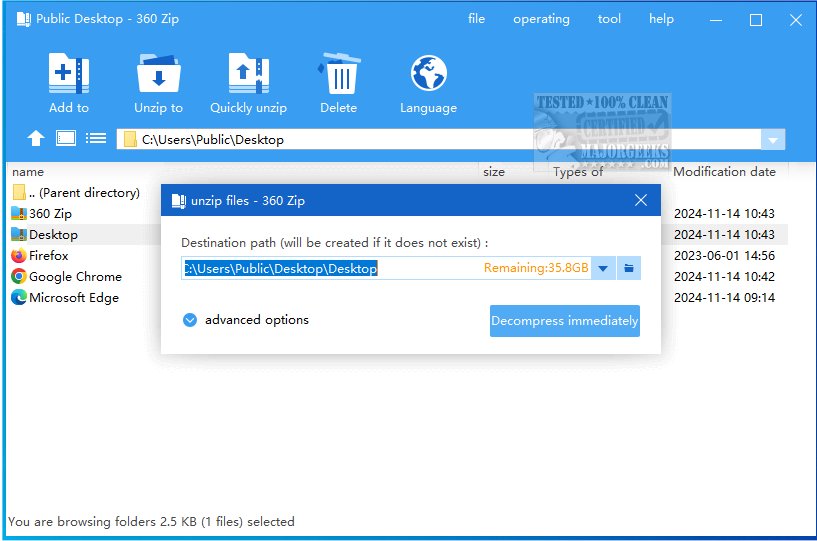
Task: Click Decompress immediately button
Action: pos(565,321)
